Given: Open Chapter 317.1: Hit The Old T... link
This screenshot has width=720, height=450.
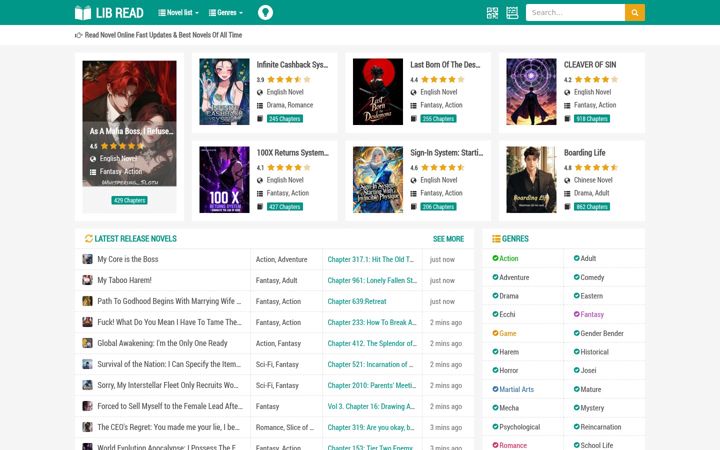Looking at the screenshot, I should click(370, 259).
